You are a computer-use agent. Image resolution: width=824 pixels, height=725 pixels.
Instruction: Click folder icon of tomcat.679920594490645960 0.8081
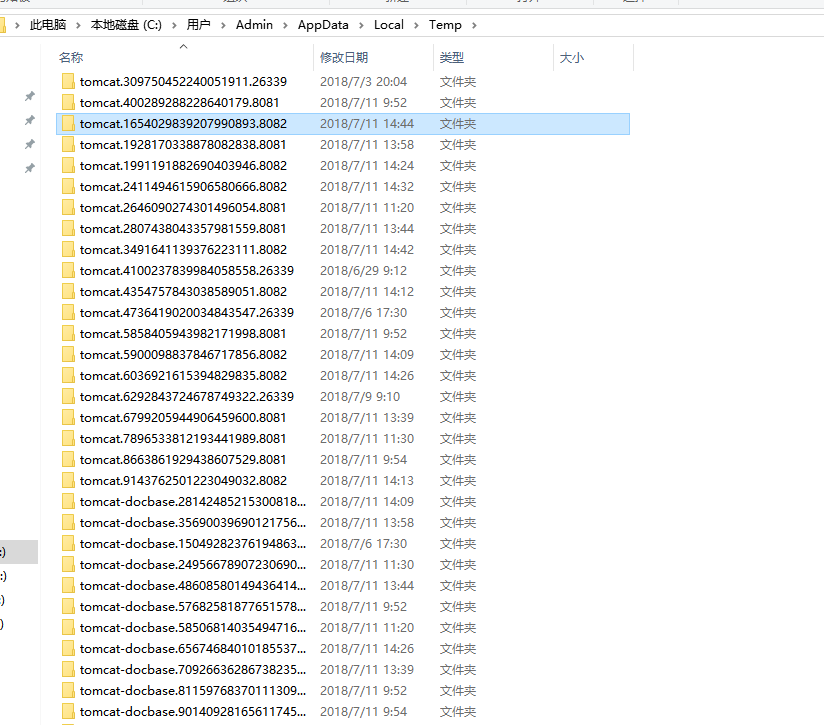(x=68, y=418)
